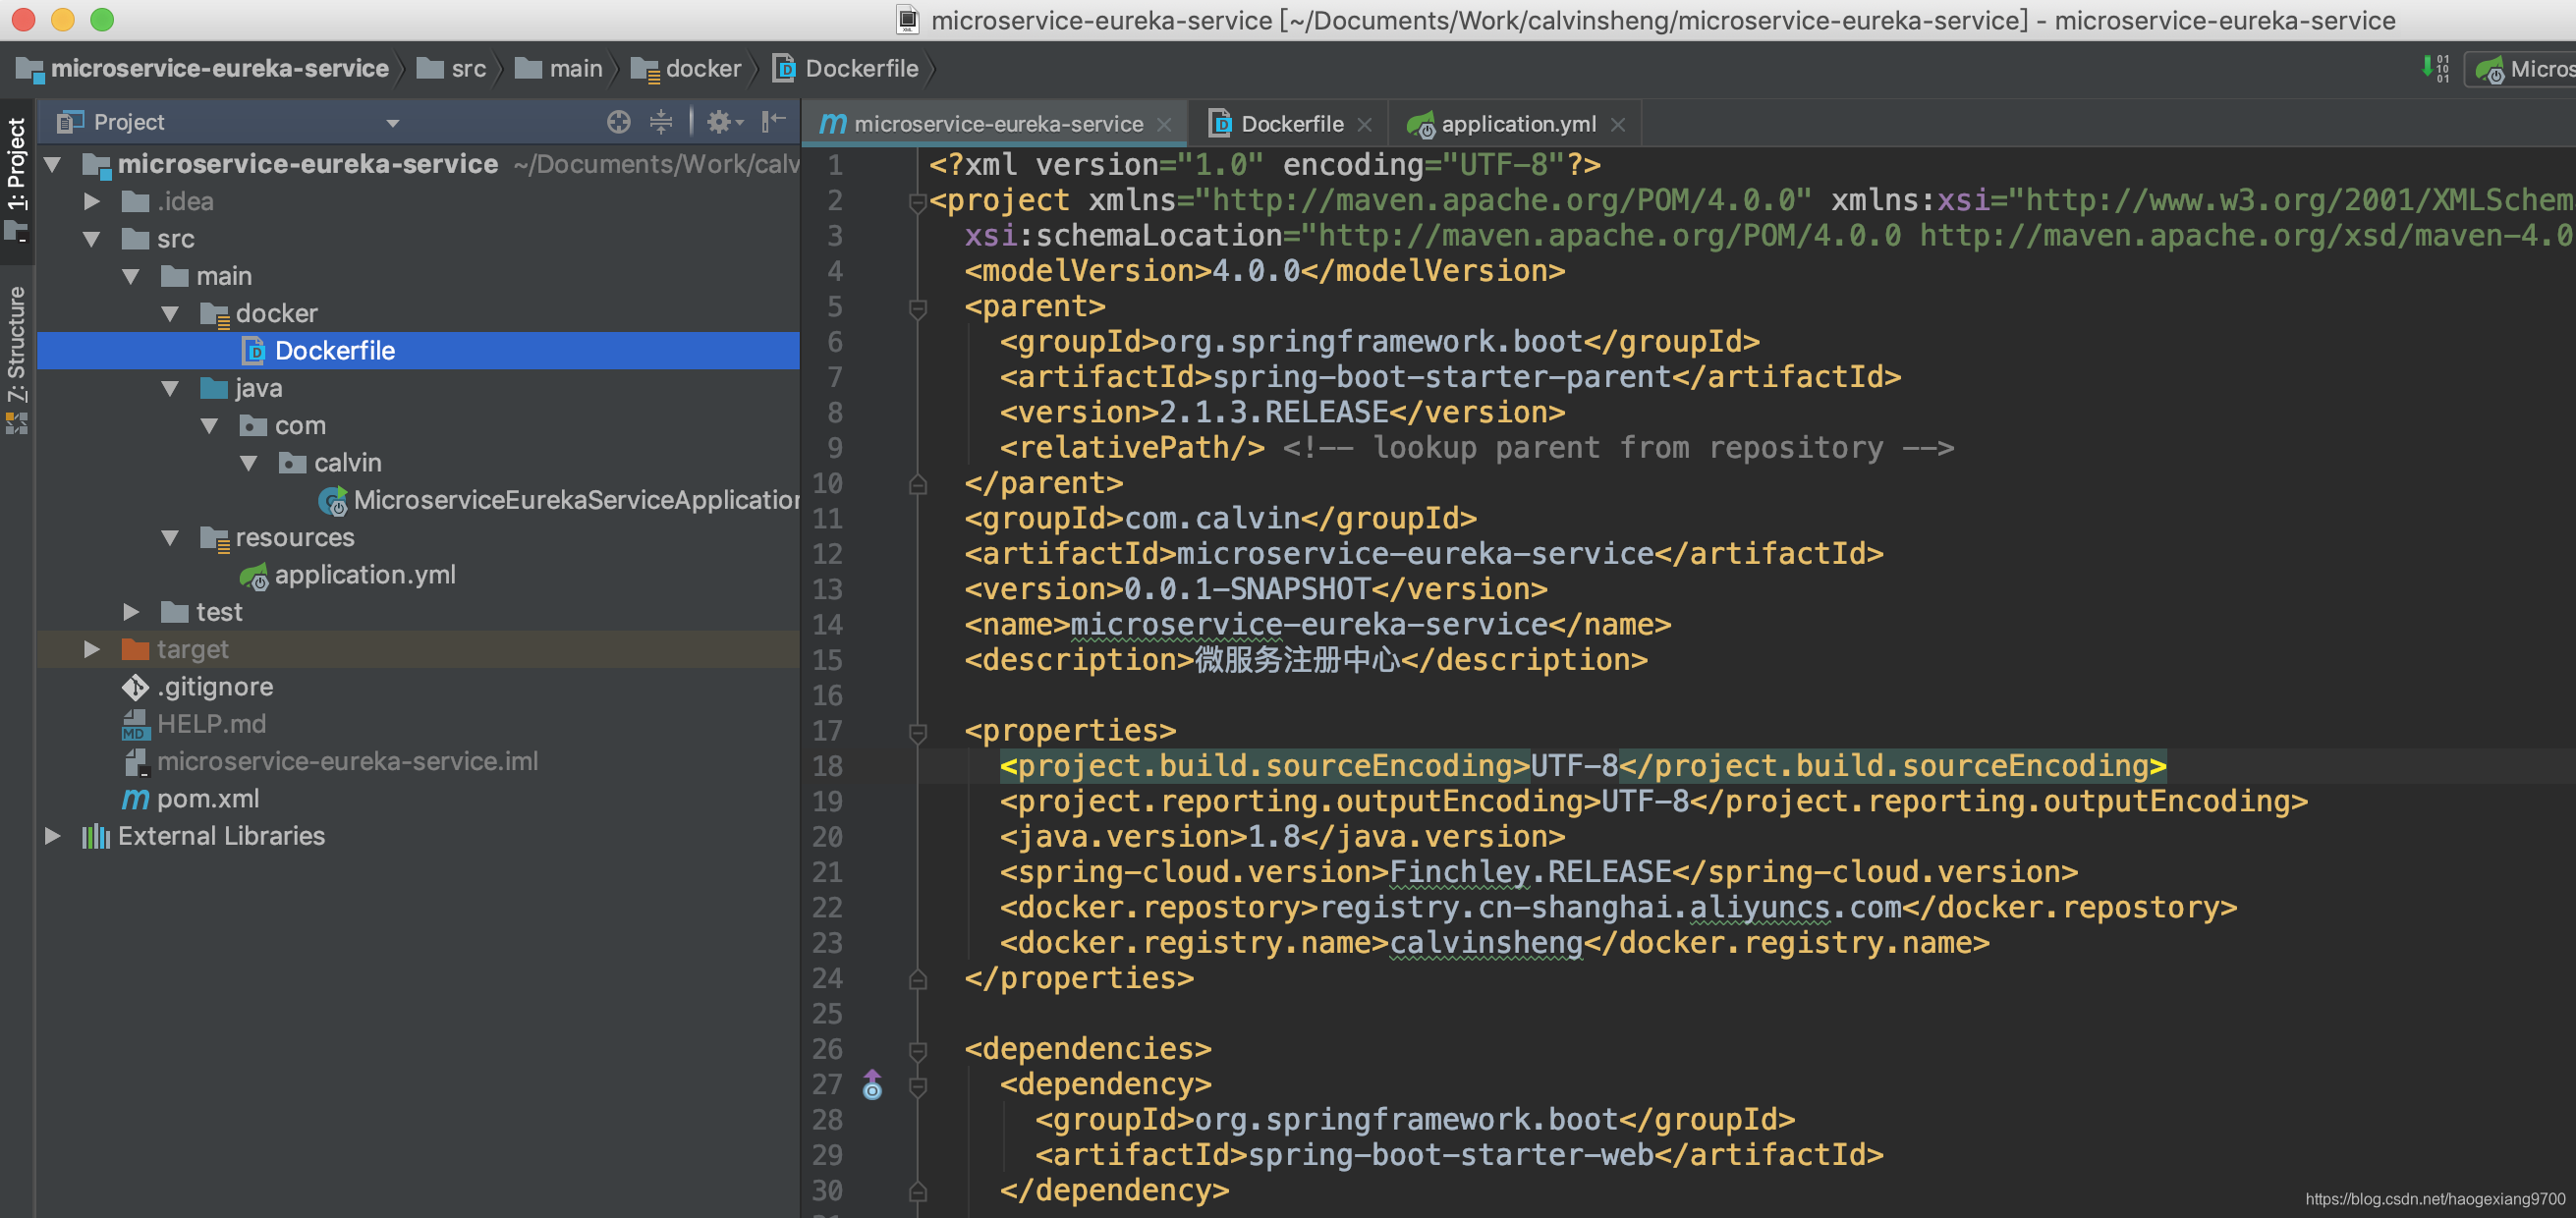This screenshot has height=1218, width=2576.
Task: Hide the Project tool window
Action: (773, 122)
